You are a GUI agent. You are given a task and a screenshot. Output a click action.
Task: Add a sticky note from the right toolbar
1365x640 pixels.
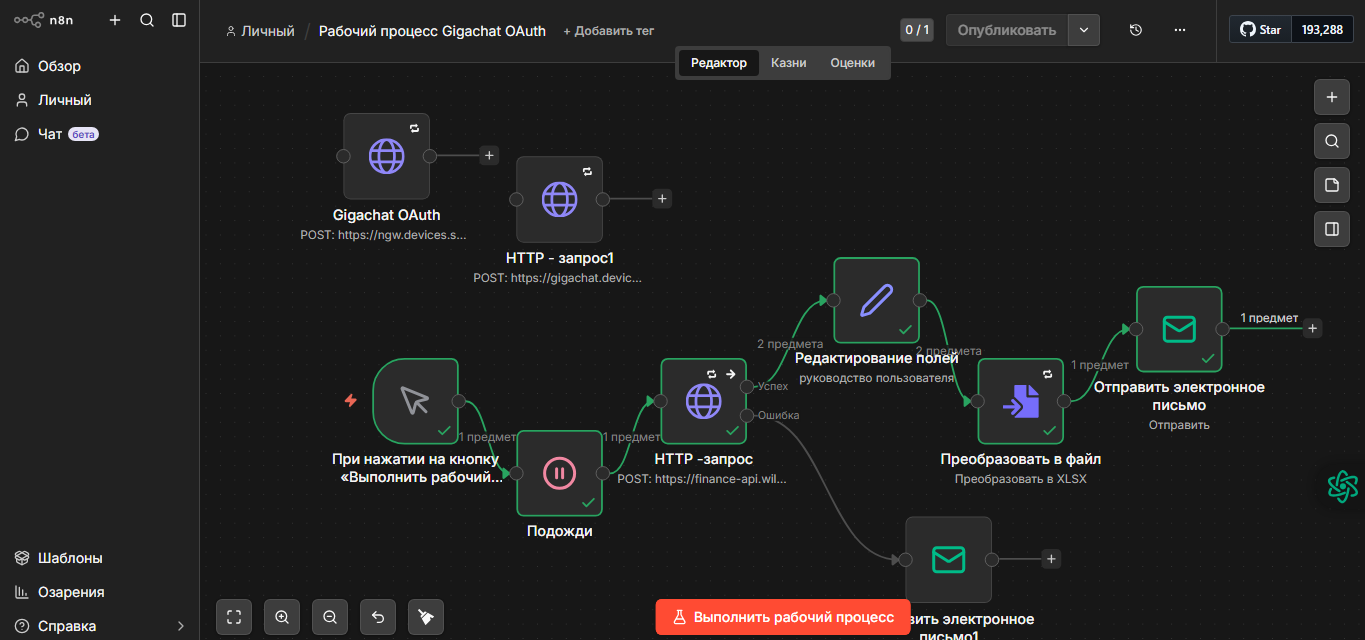(1331, 185)
